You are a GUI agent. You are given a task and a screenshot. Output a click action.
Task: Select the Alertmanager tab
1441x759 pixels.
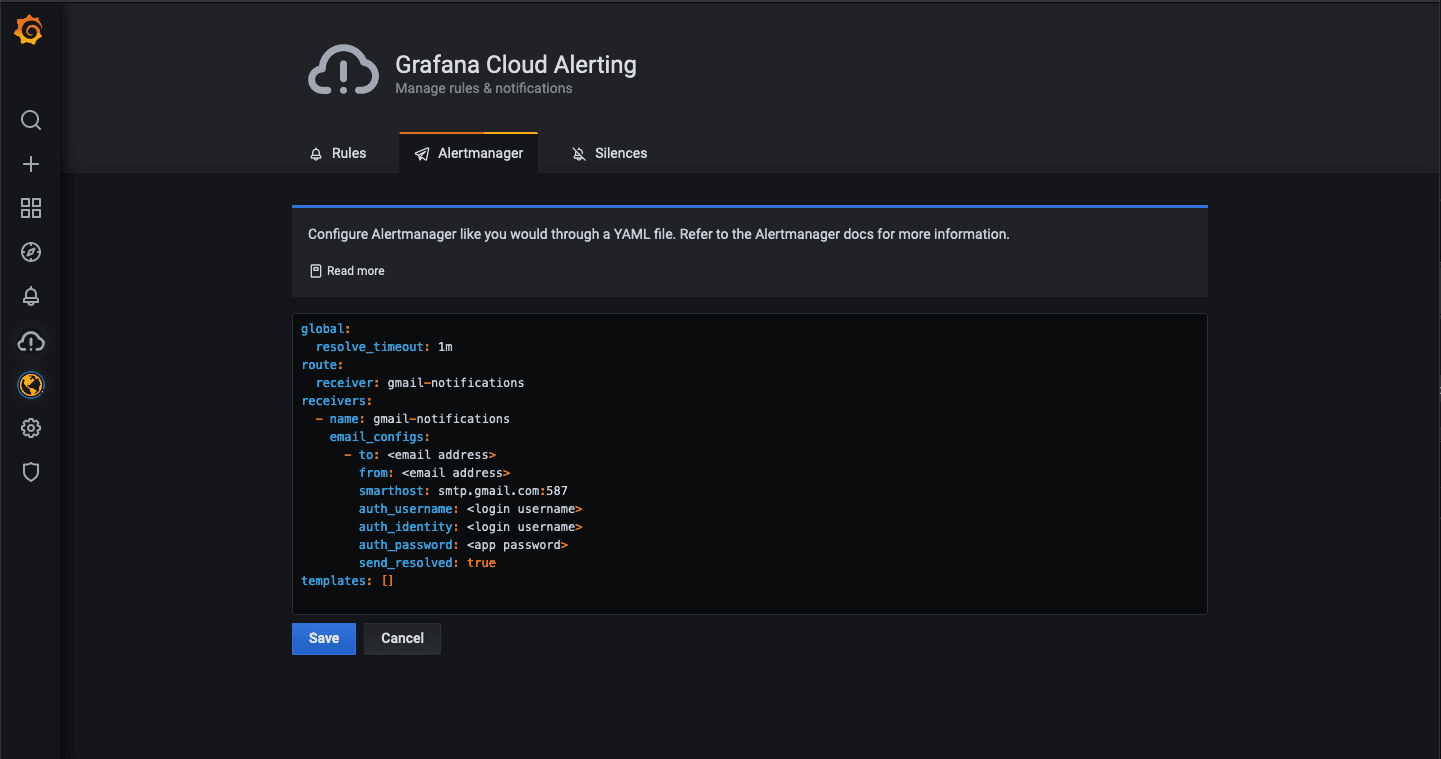468,154
